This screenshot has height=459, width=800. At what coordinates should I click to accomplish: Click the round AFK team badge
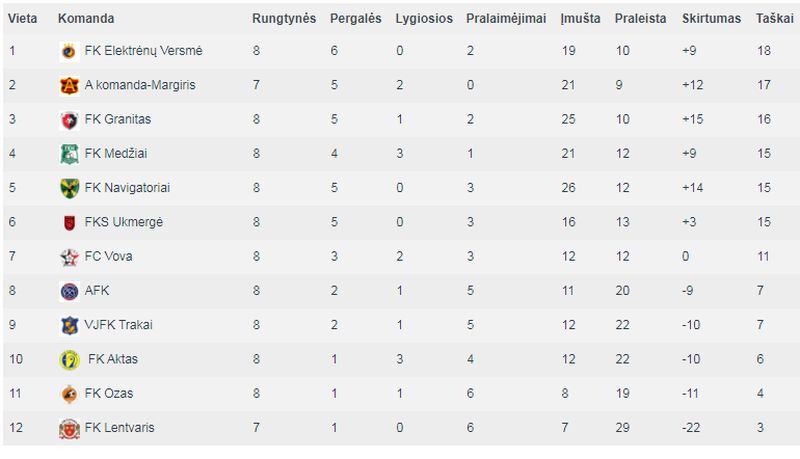click(69, 291)
